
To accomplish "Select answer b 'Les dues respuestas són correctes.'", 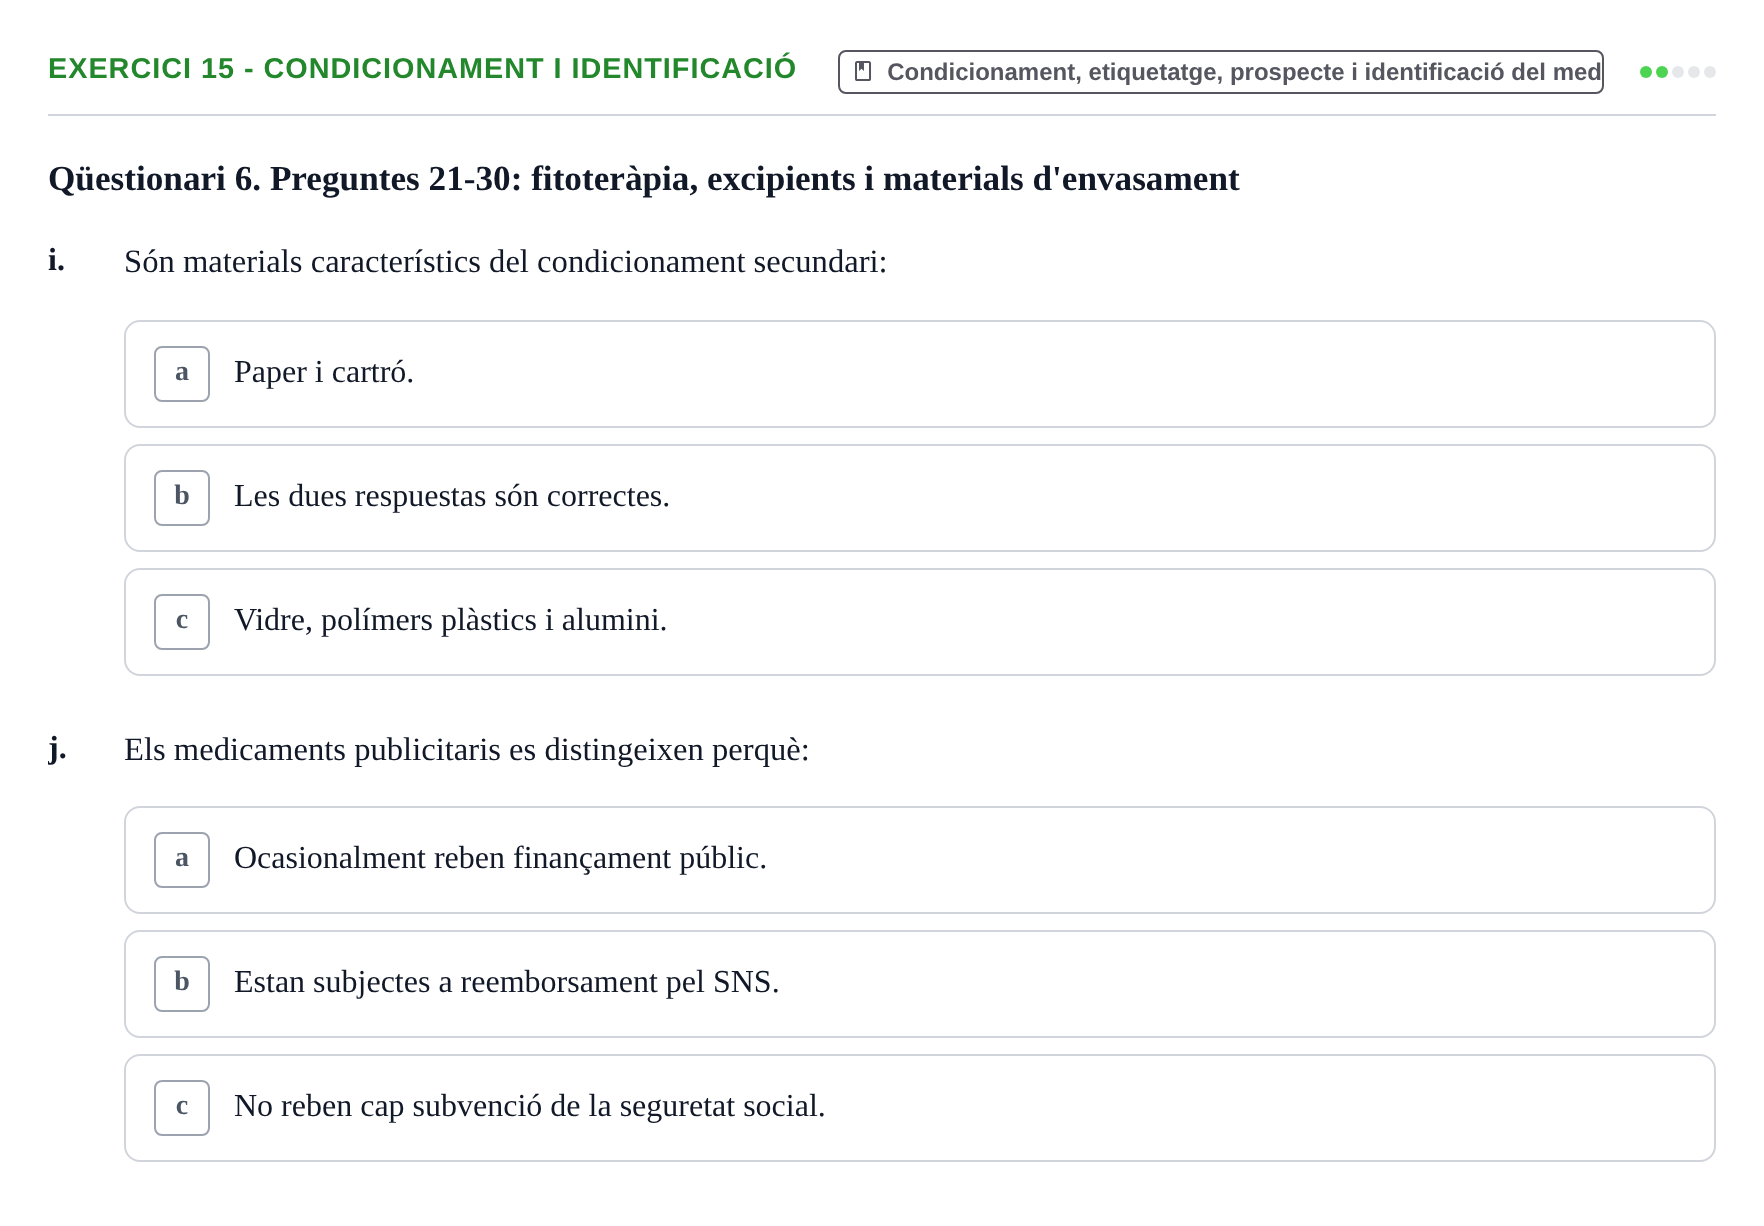I will [x=919, y=498].
